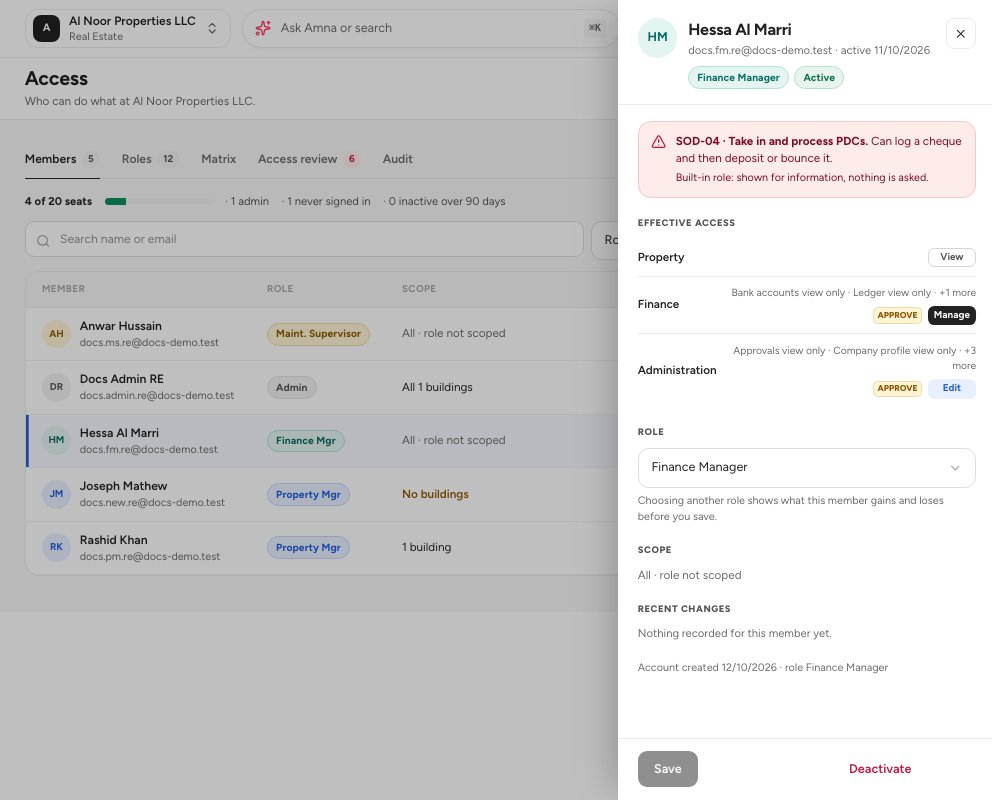Click the ROLE column header

tap(280, 288)
